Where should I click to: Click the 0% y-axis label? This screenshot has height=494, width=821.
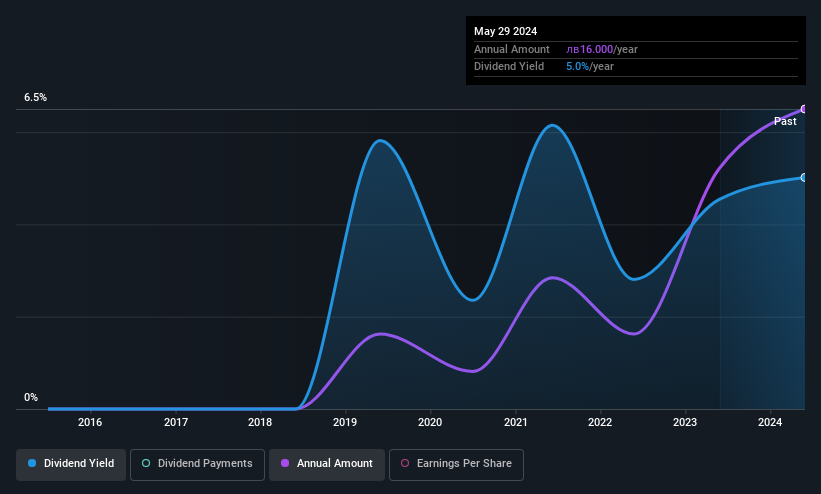(31, 398)
